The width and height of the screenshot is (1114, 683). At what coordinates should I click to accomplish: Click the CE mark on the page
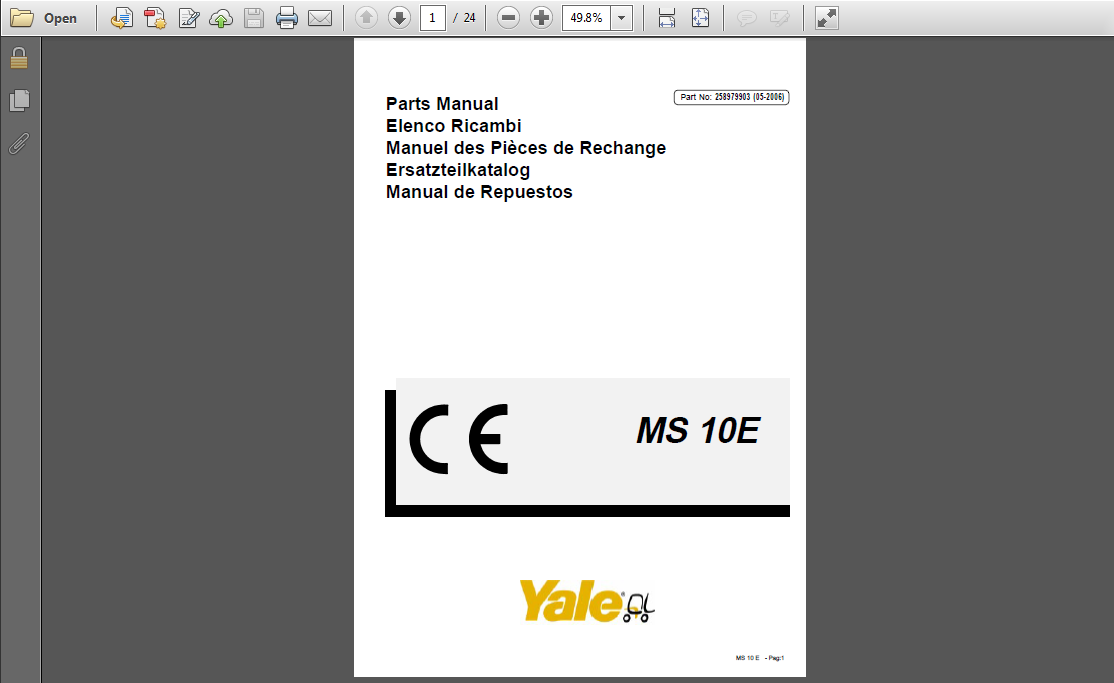pos(459,439)
